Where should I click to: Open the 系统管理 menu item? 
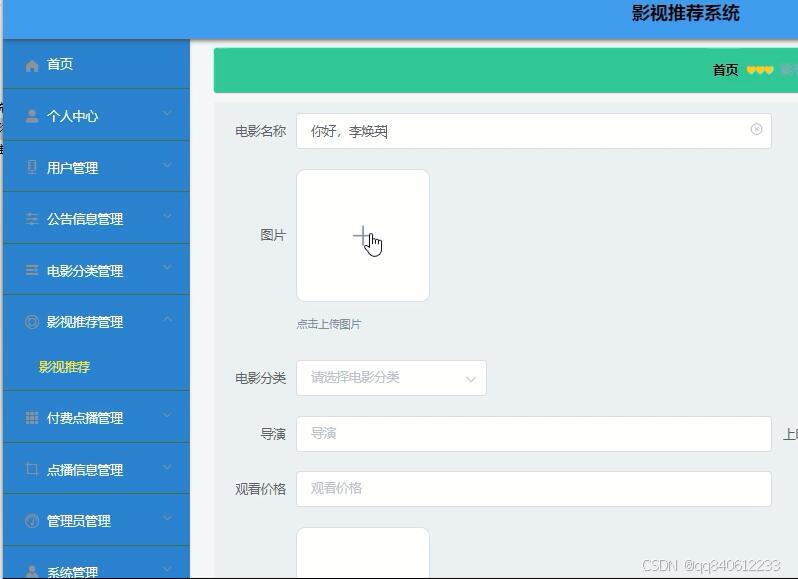96,564
